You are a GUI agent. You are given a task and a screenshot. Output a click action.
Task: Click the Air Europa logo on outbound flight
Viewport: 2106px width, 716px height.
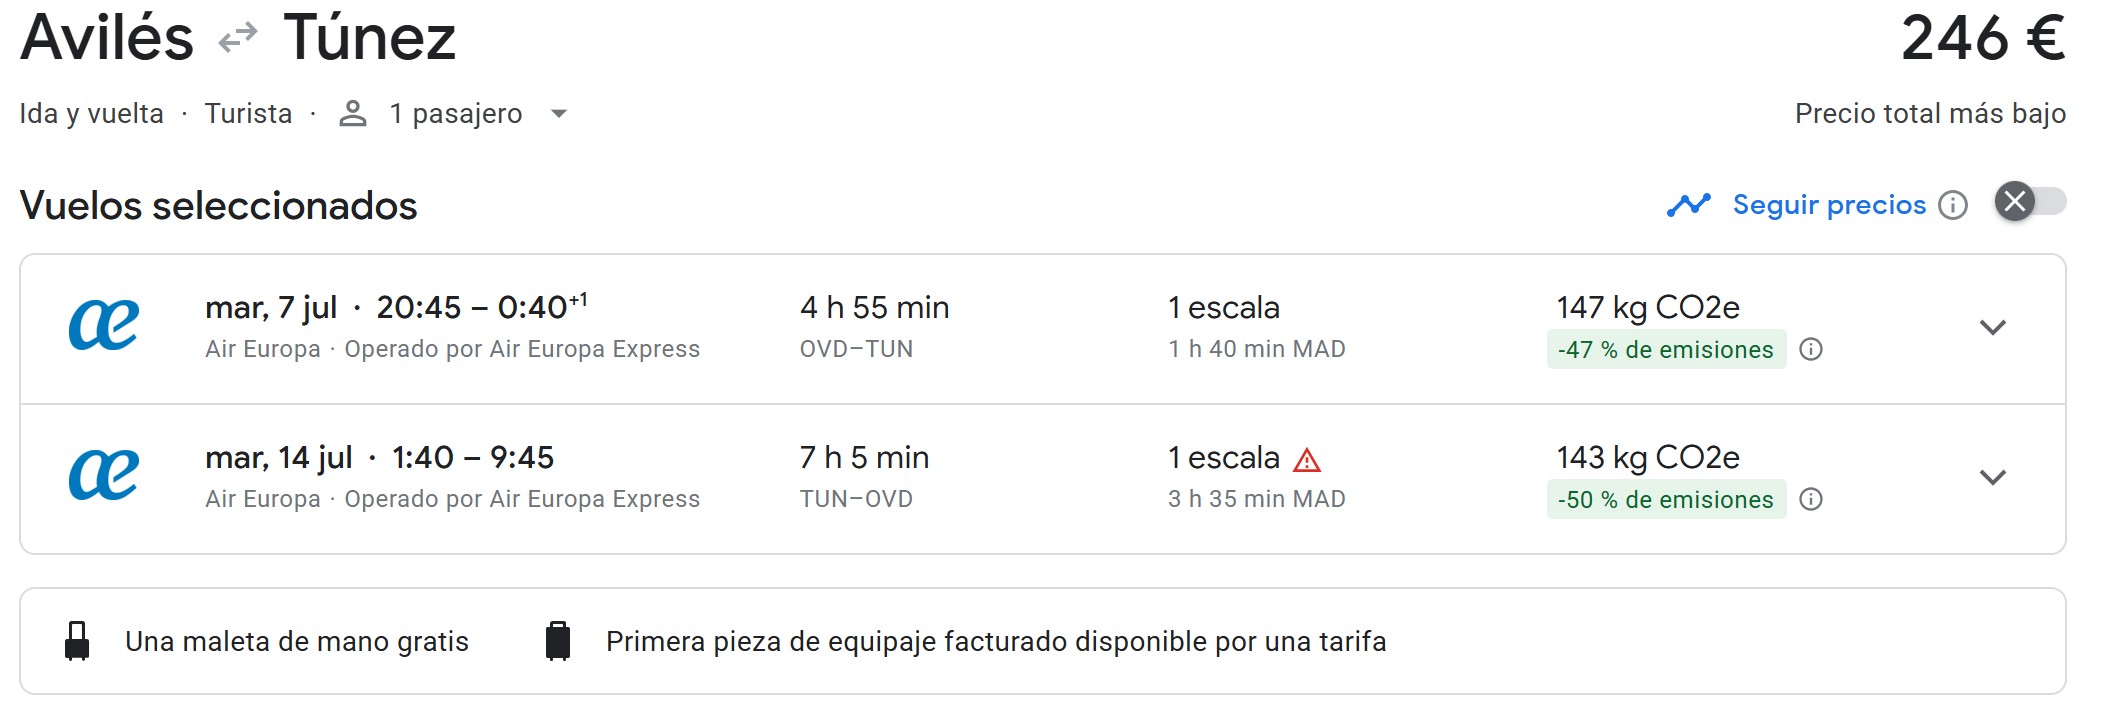[104, 326]
